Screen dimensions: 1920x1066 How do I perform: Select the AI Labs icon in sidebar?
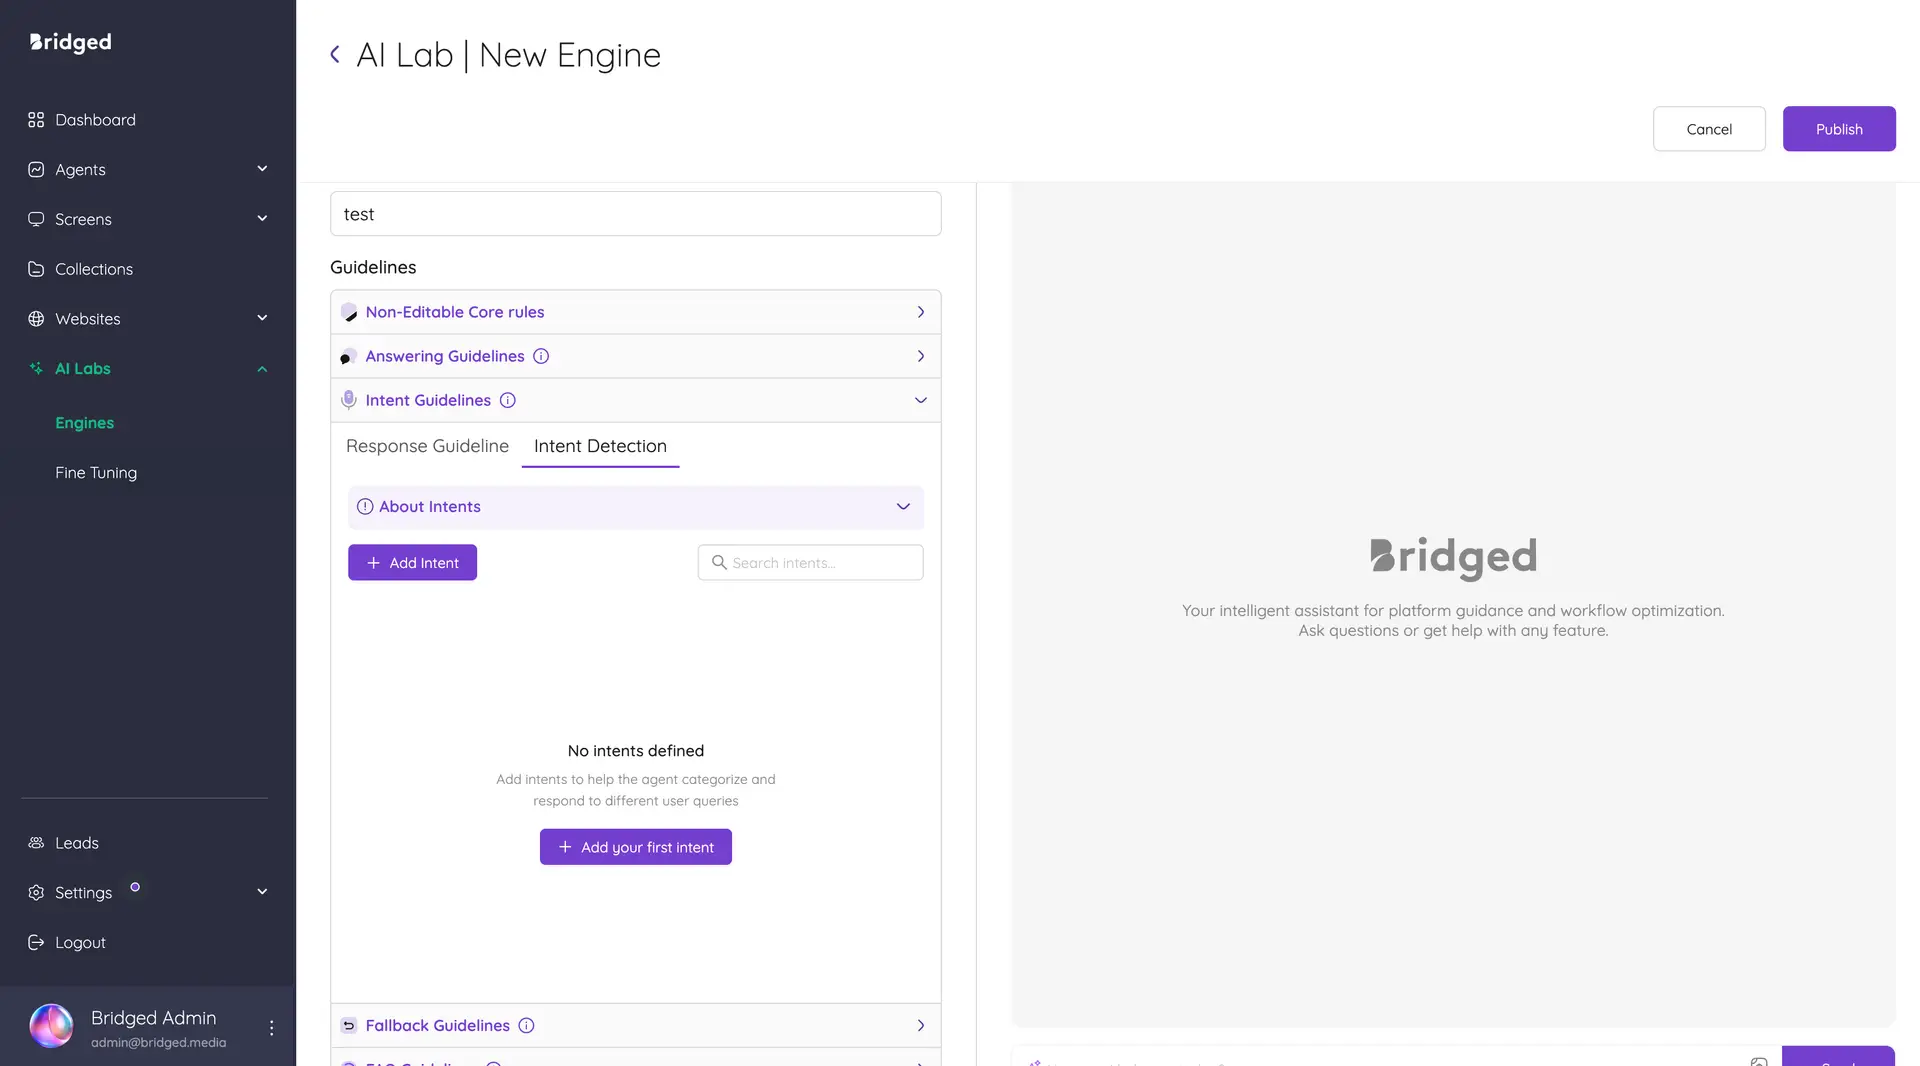coord(36,368)
